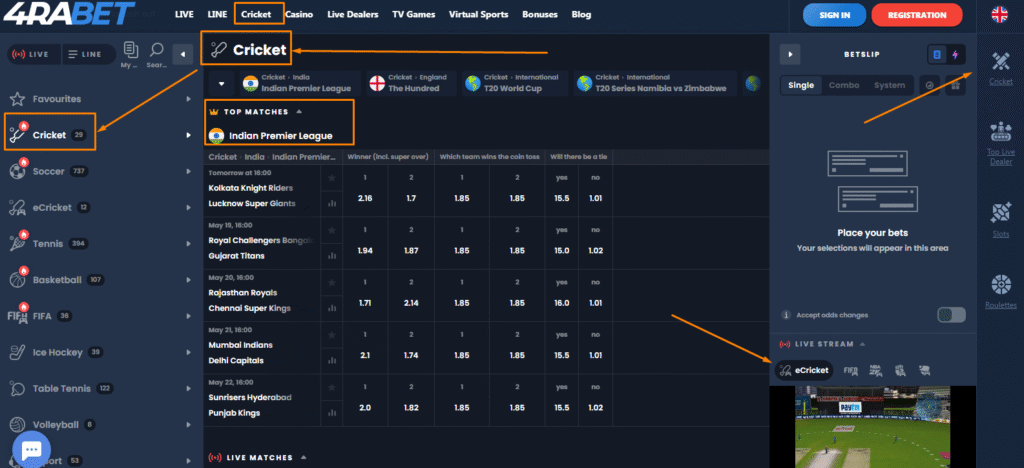Viewport: 1024px width, 468px height.
Task: Open Bonuses in top navigation
Action: click(x=540, y=14)
